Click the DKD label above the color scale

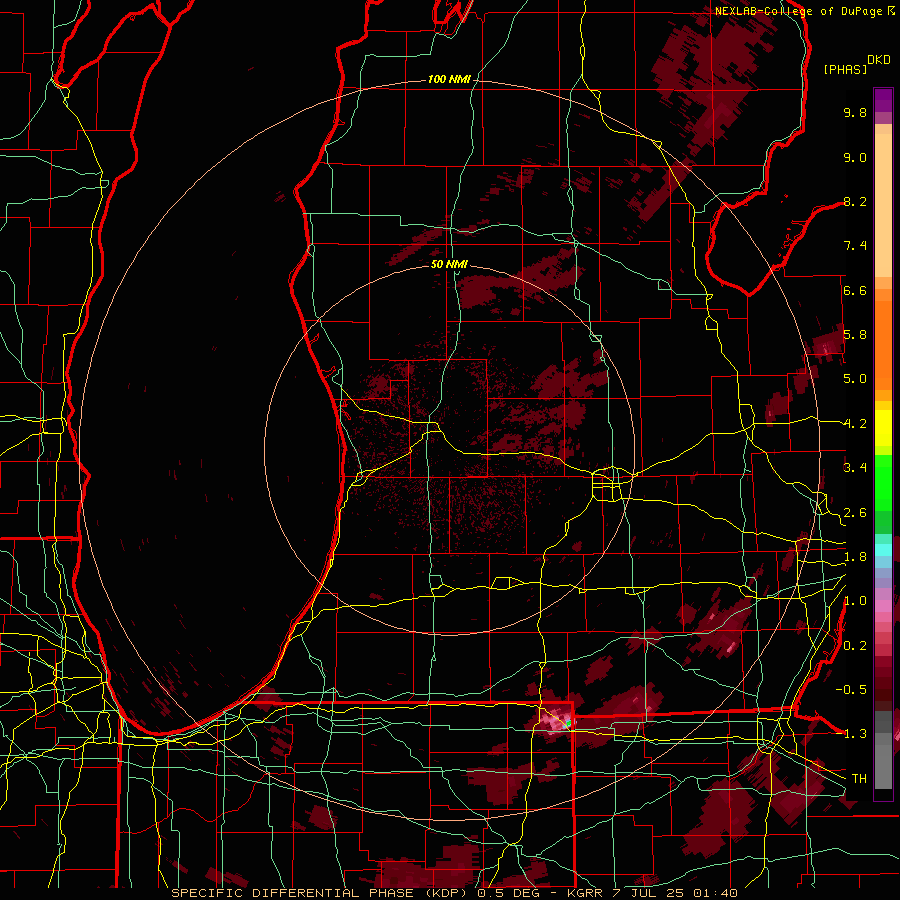tap(879, 60)
